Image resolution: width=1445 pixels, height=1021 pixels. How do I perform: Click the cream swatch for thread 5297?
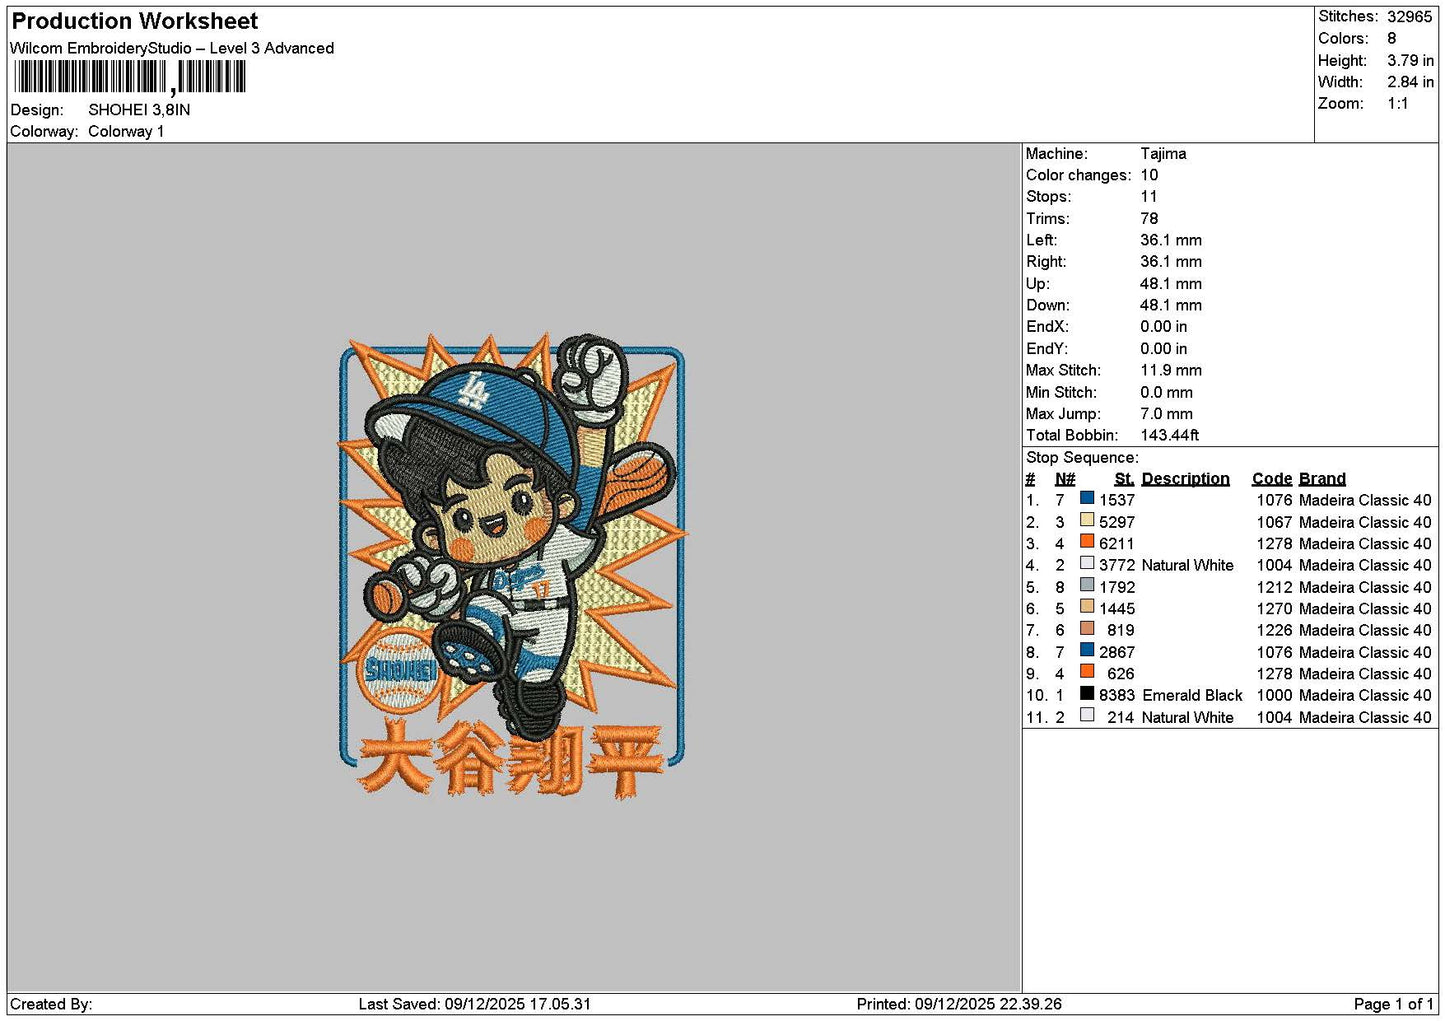[x=1087, y=520]
